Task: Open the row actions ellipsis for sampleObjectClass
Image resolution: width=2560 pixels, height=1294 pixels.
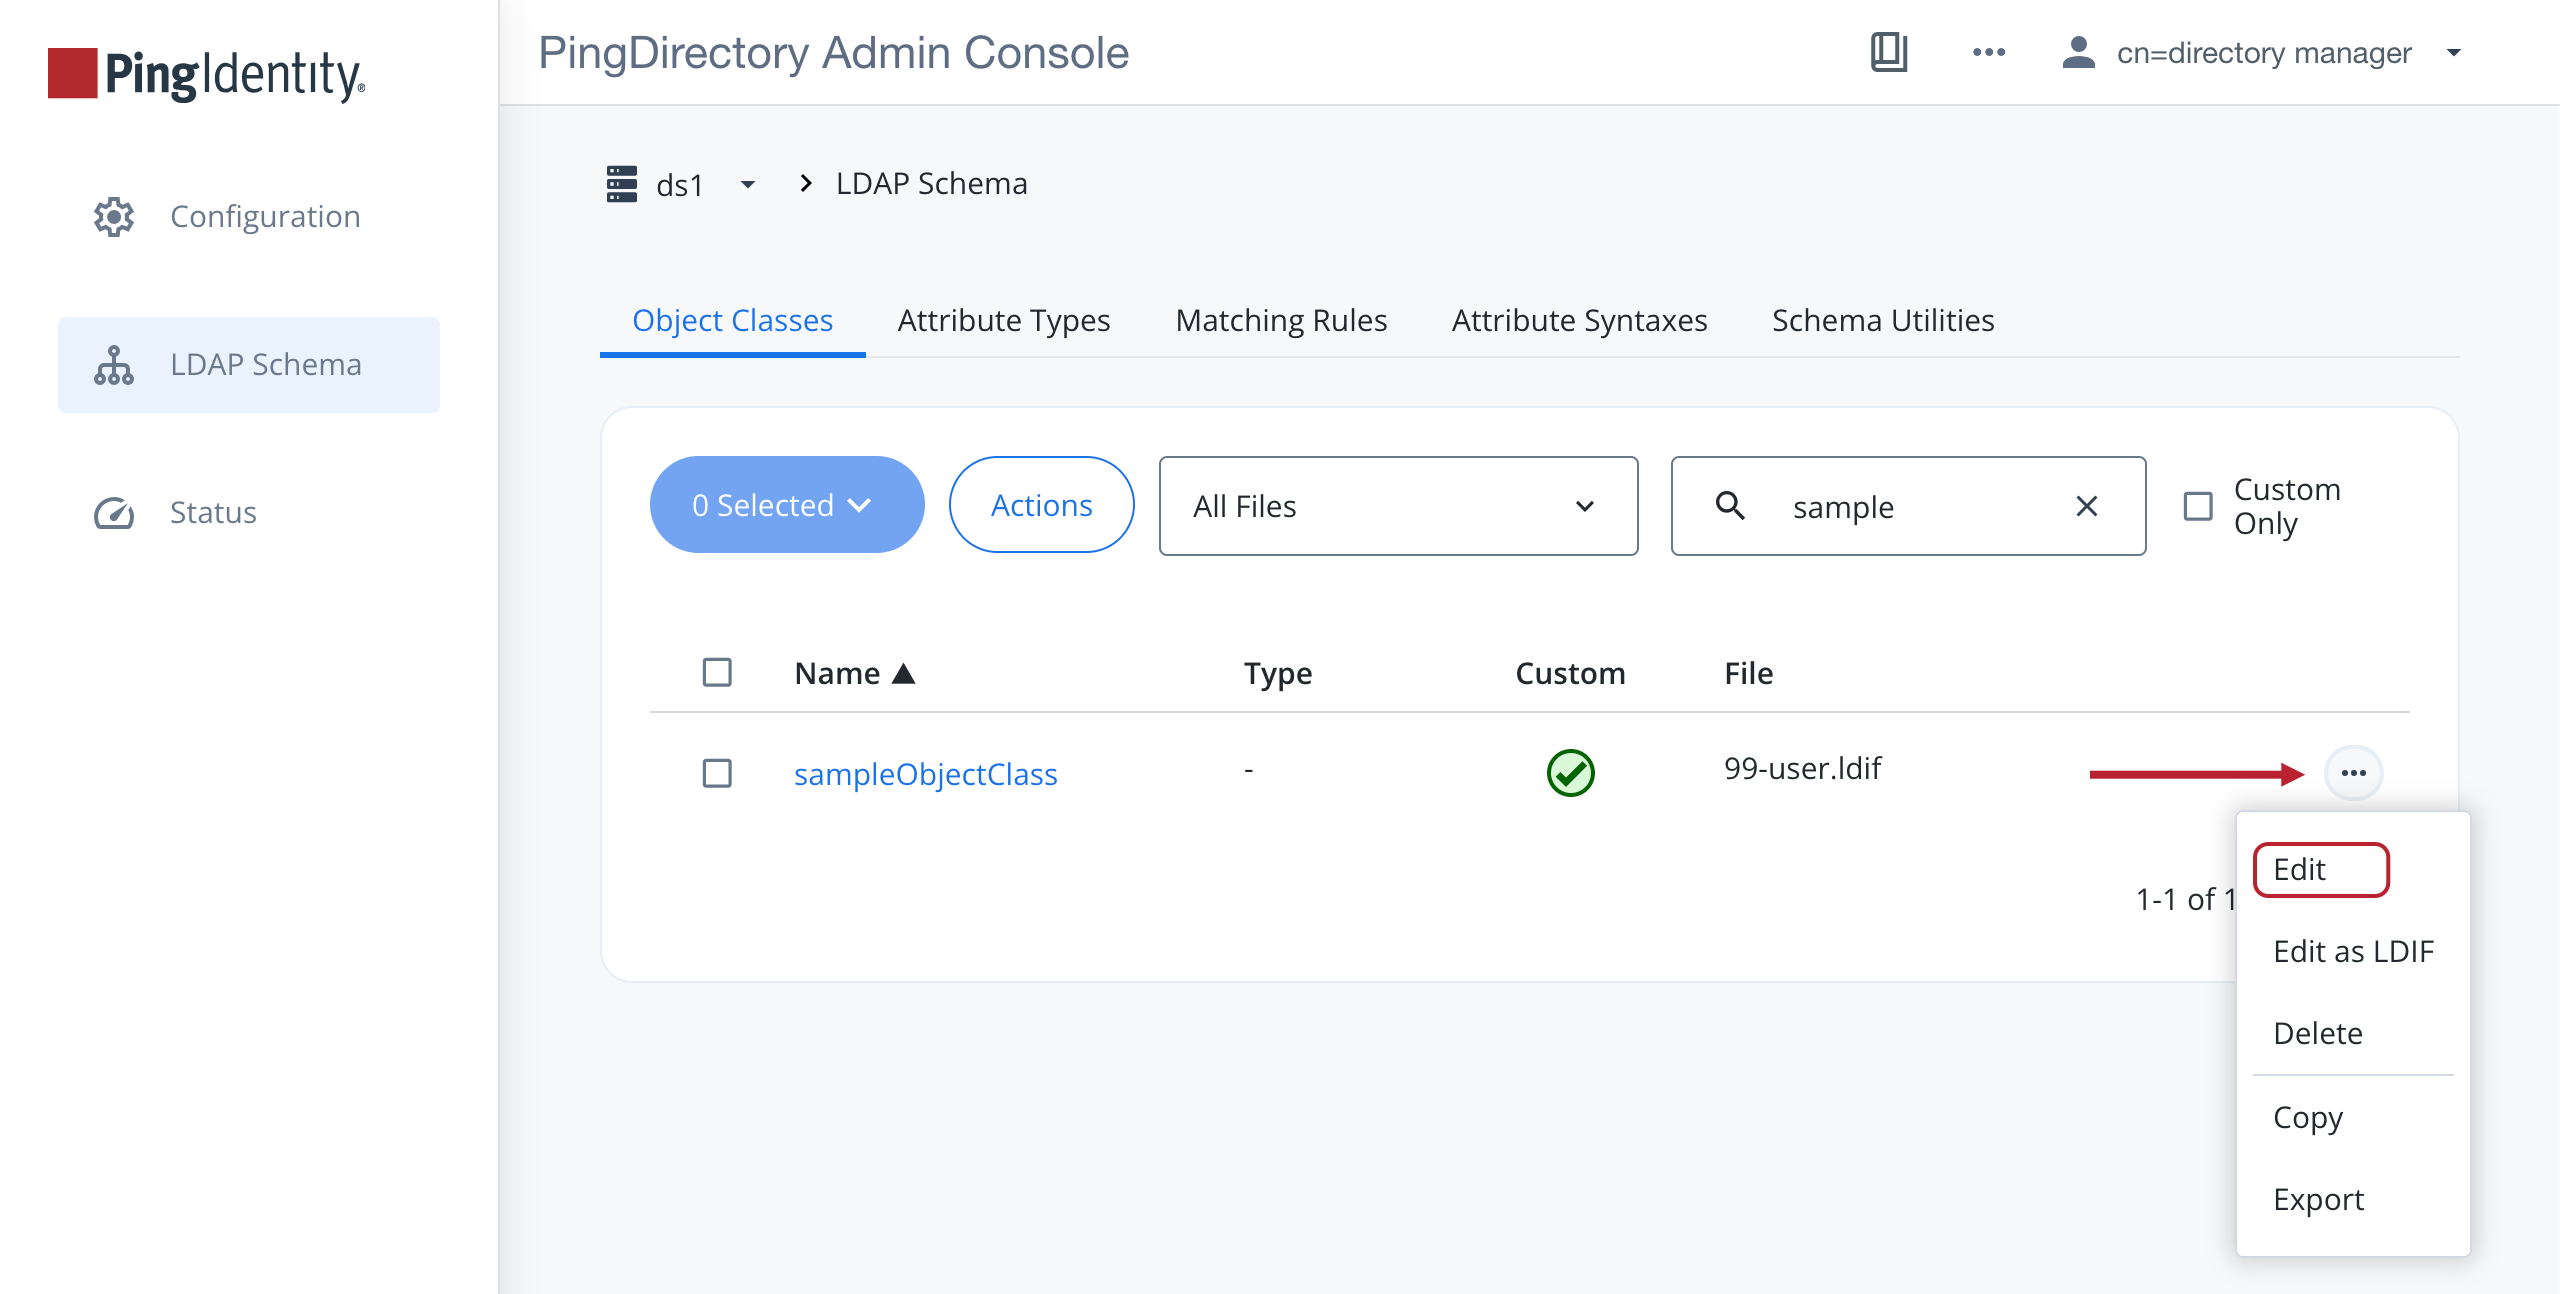Action: click(x=2352, y=772)
